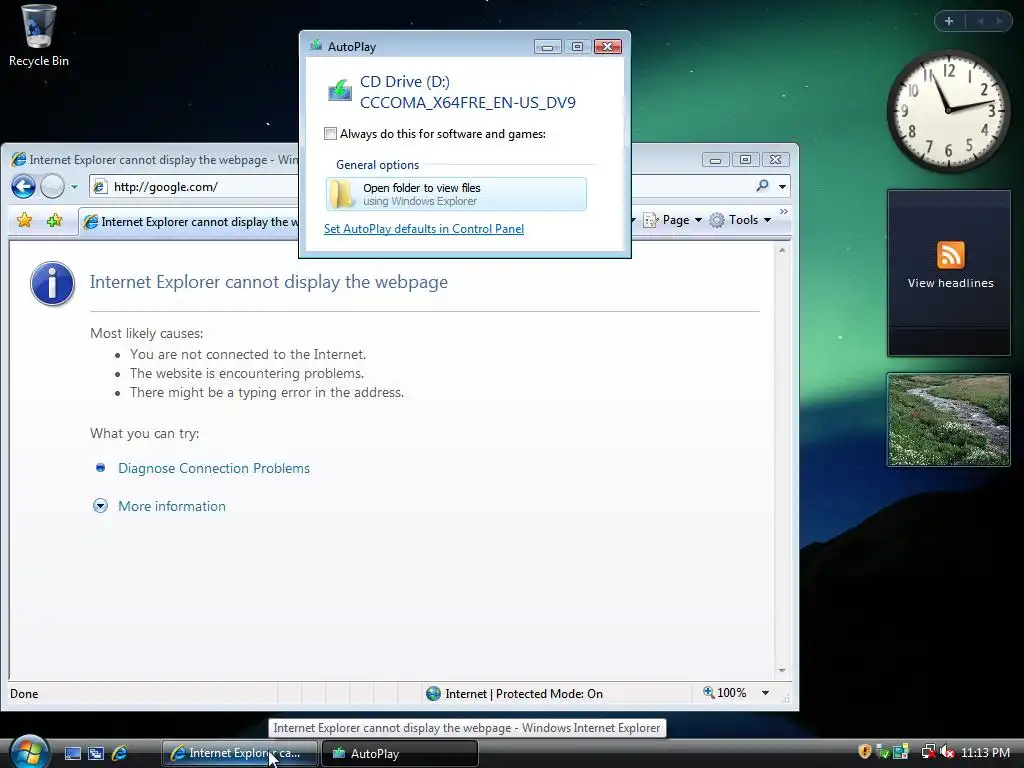This screenshot has height=768, width=1024.
Task: Click the Add to Favorites icon
Action: tap(54, 220)
